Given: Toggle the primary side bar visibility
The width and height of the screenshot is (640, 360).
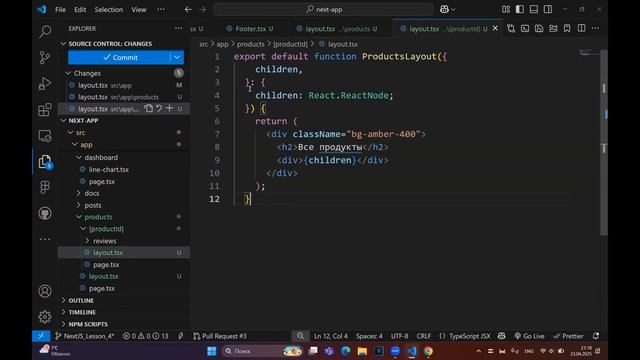Looking at the screenshot, I should coord(520,9).
